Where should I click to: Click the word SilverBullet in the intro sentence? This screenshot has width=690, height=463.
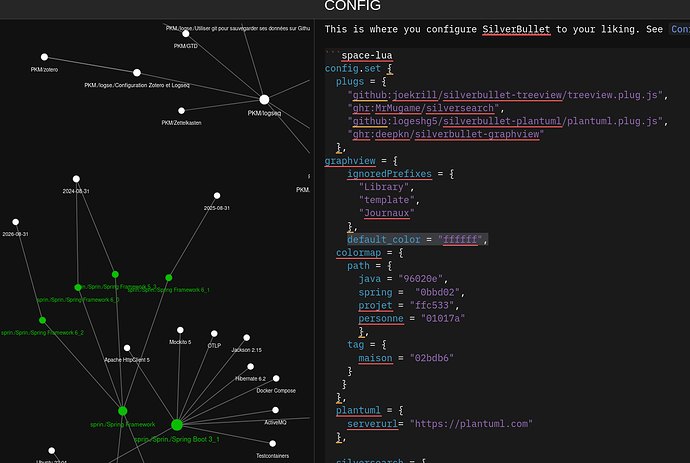[516, 29]
